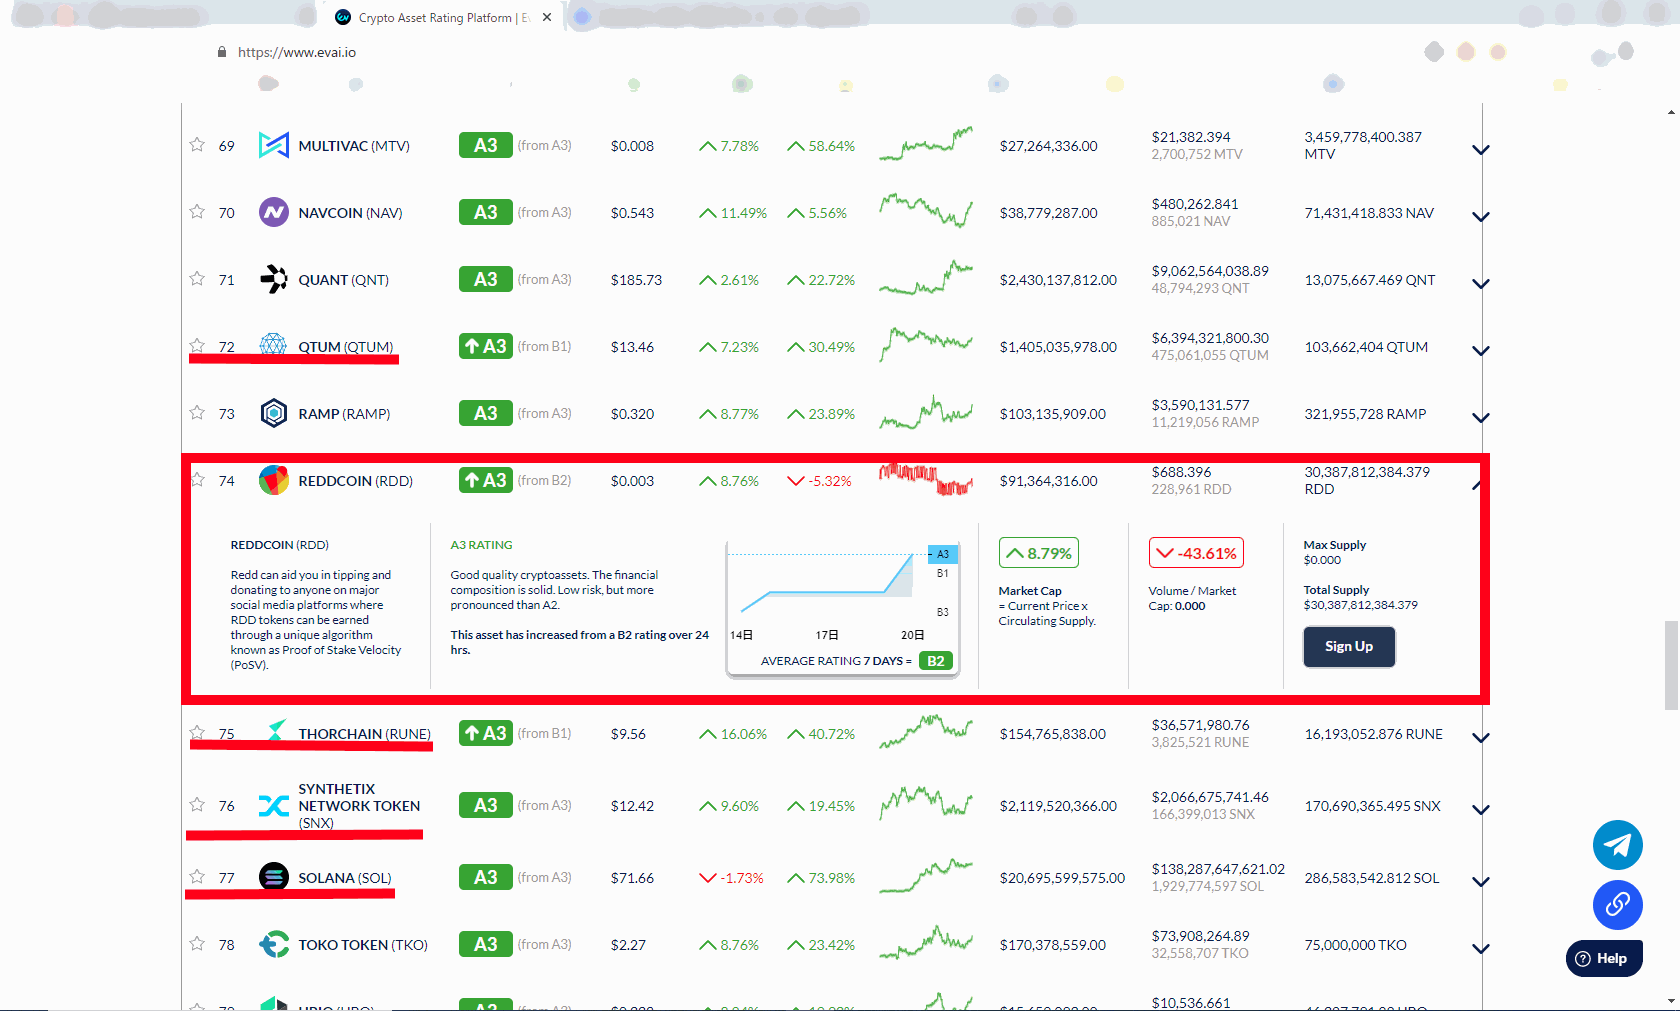
Task: Click the A3 RATING heading in Reddcoin details
Action: point(481,545)
